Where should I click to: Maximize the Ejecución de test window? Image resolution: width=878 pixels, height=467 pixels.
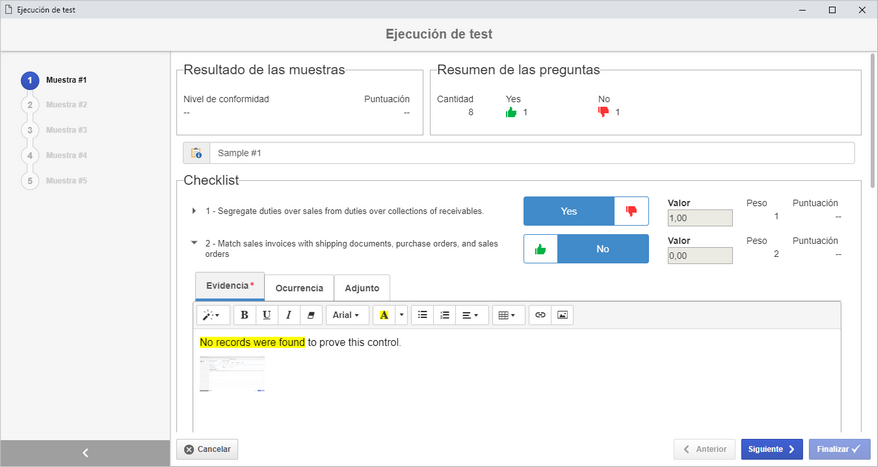833,10
